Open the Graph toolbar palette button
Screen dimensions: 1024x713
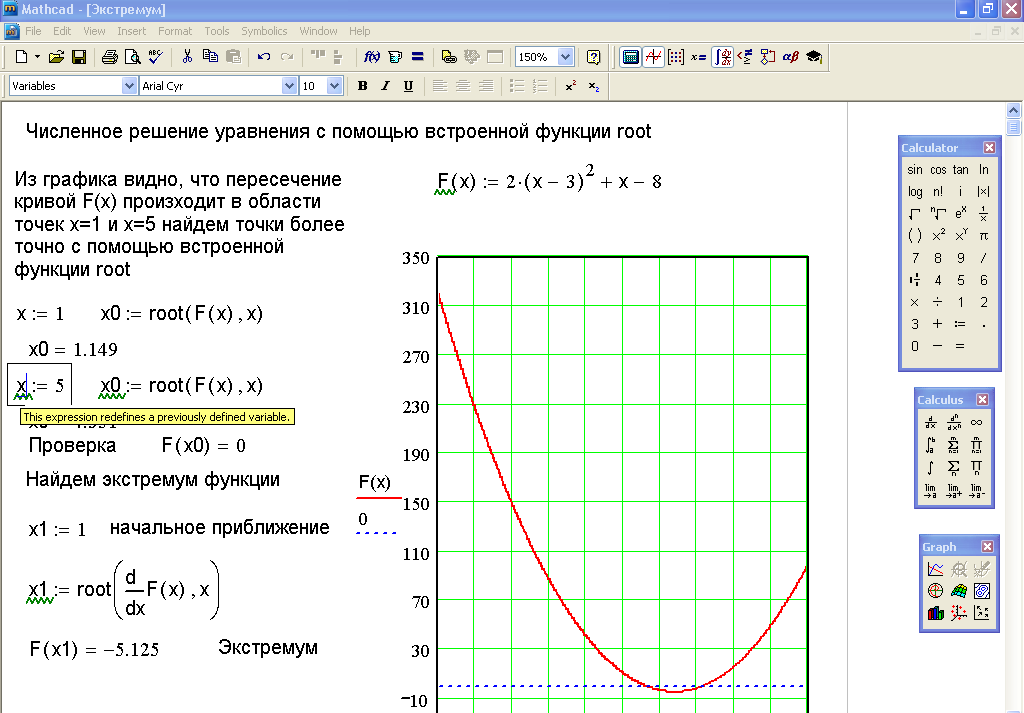coord(653,57)
